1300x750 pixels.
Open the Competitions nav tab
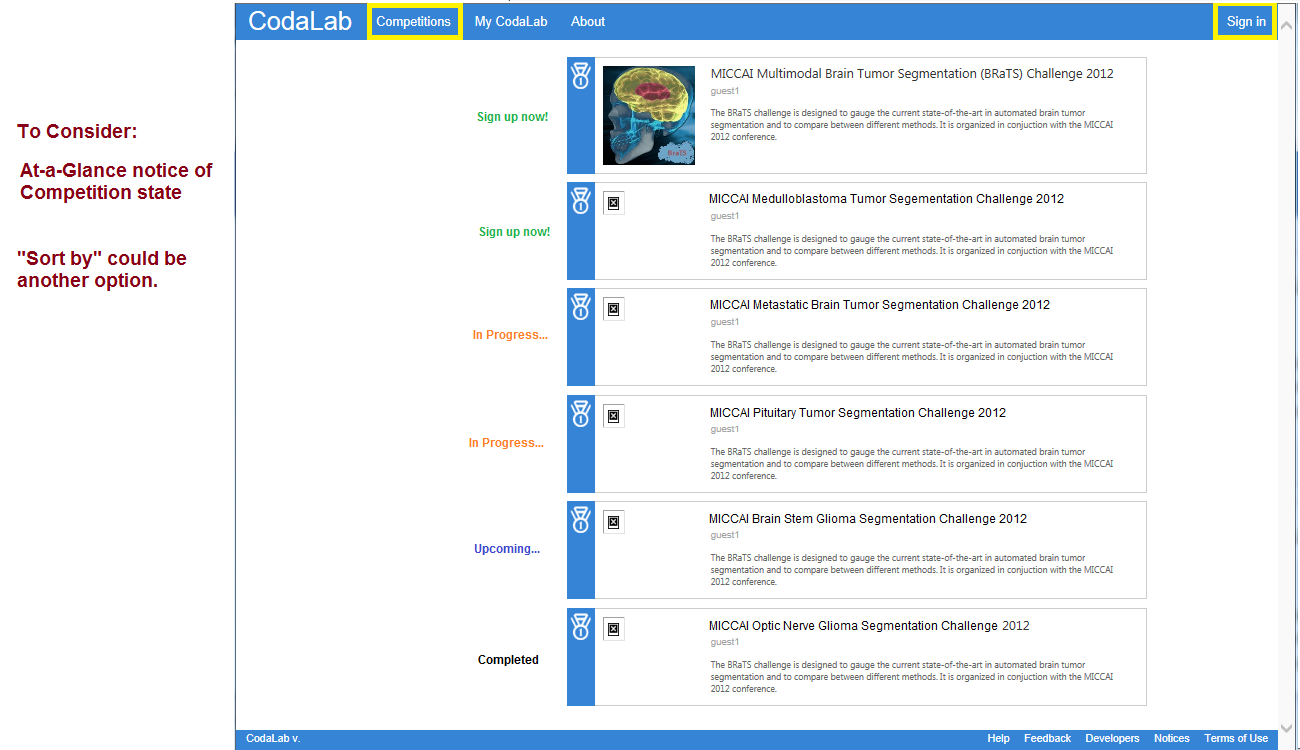click(414, 21)
